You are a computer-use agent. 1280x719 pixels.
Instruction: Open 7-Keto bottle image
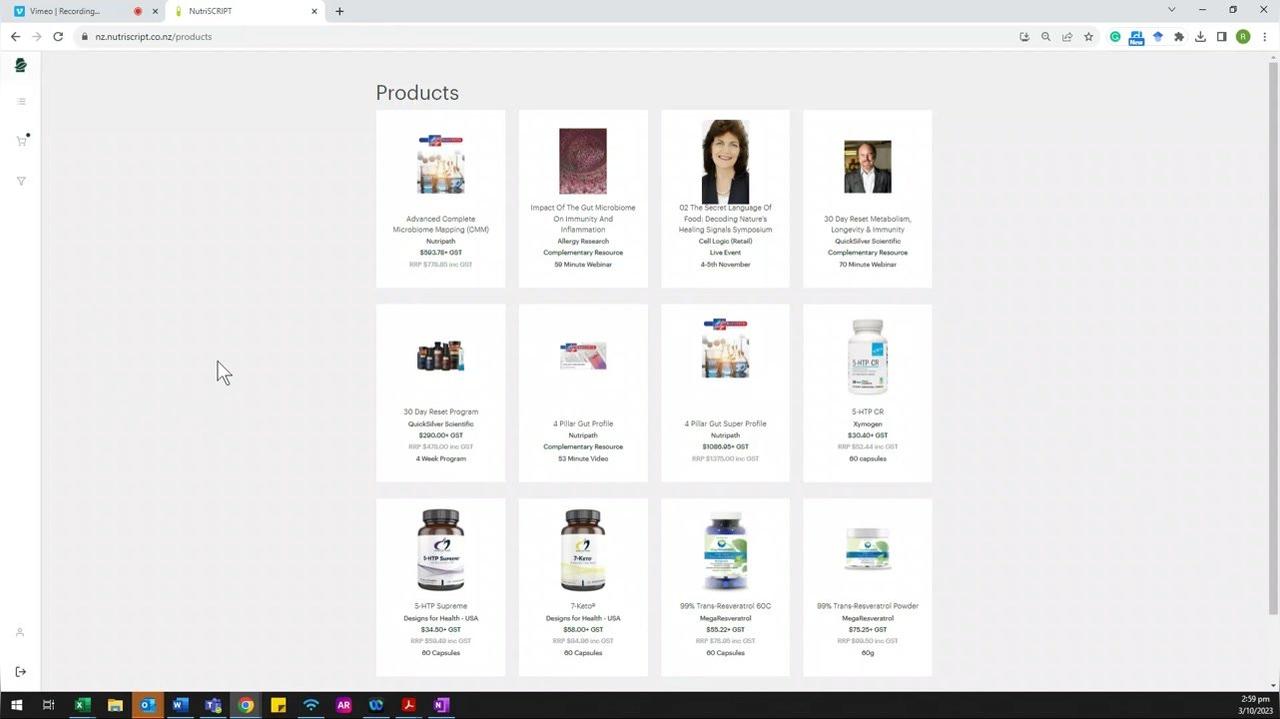[x=583, y=550]
